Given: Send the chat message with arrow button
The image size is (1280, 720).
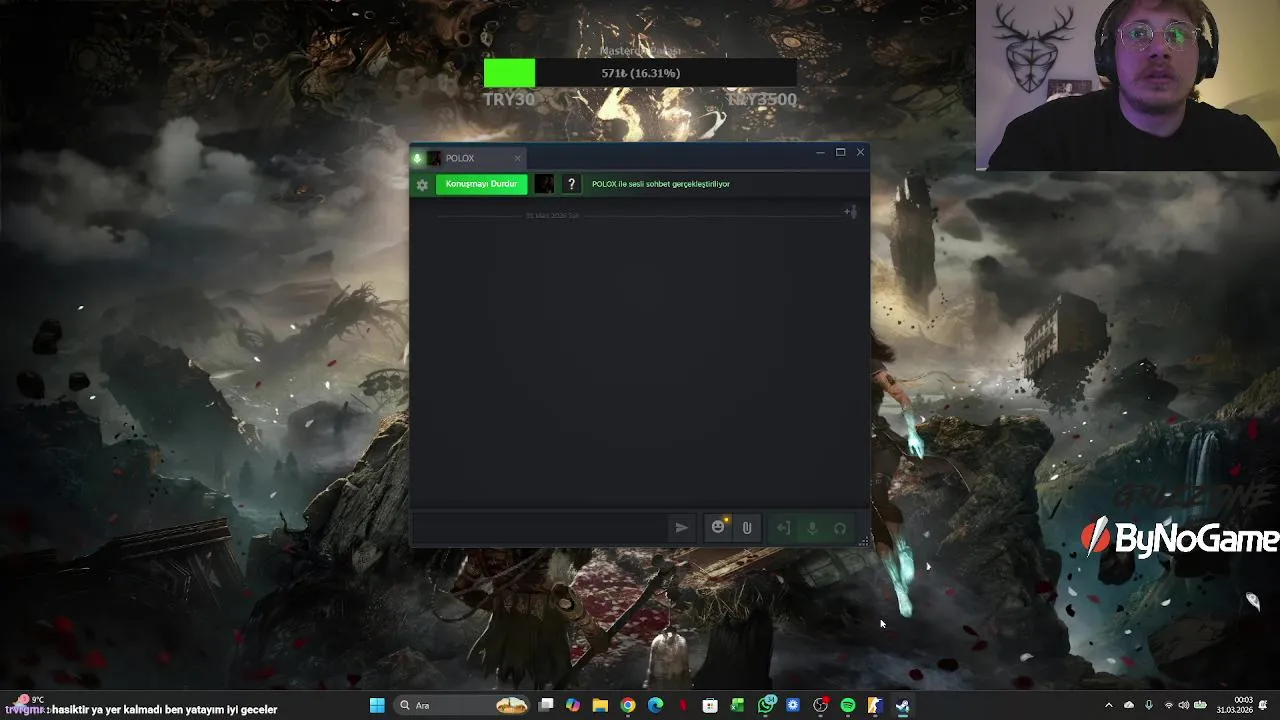Looking at the screenshot, I should click(681, 528).
